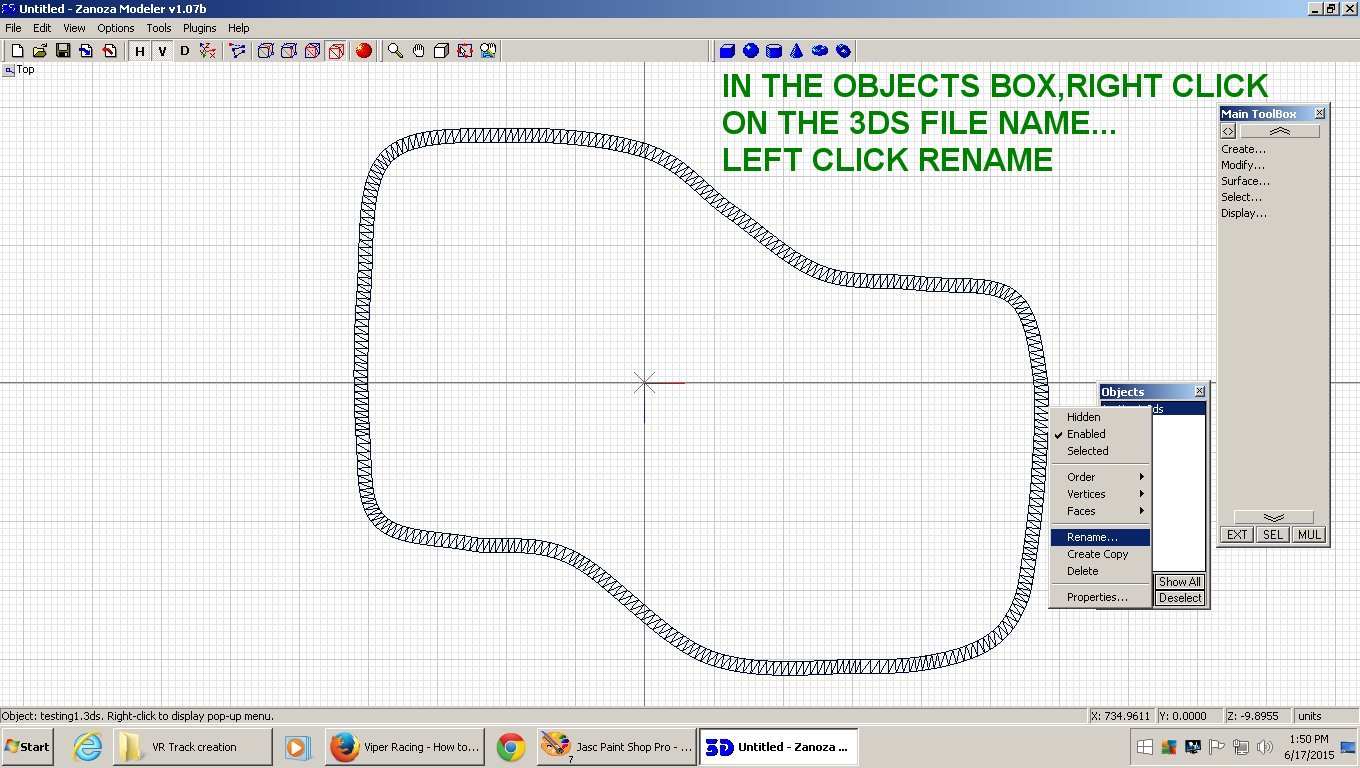Open the File menu
The image size is (1360, 768).
point(13,28)
